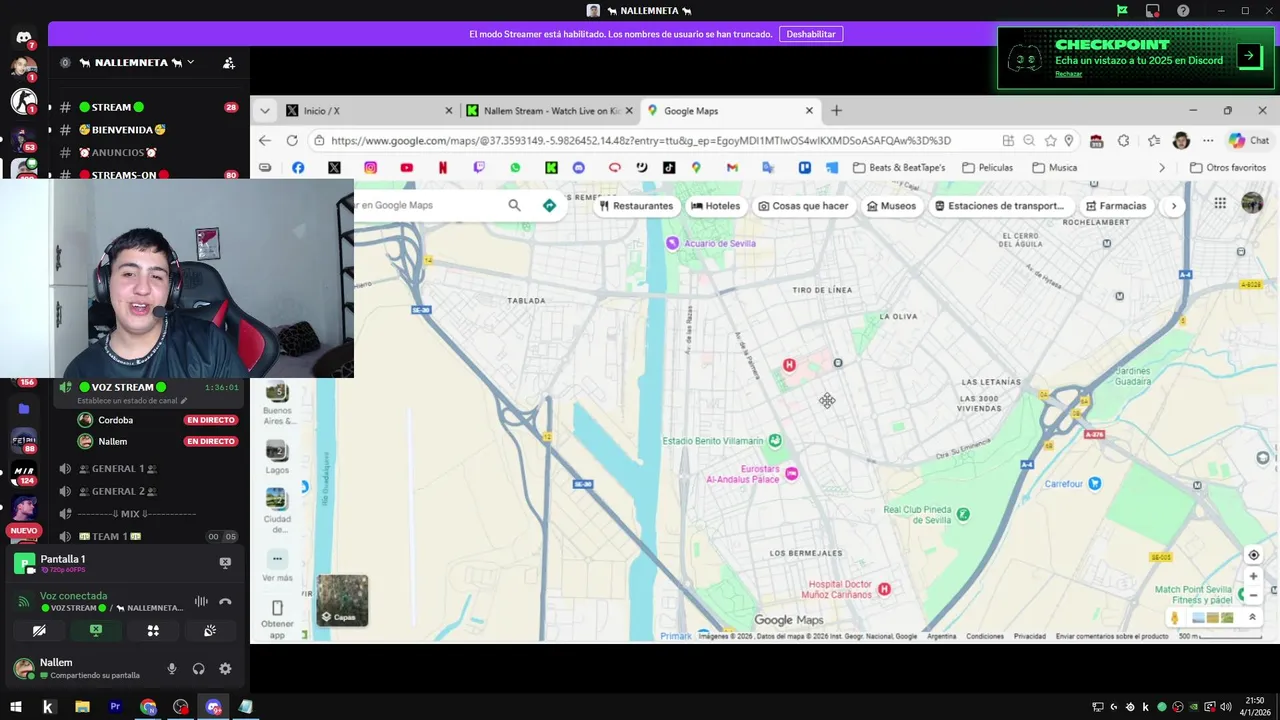Screen dimensions: 1280x720
Task: Open YouTube bookmark icon
Action: pos(406,168)
